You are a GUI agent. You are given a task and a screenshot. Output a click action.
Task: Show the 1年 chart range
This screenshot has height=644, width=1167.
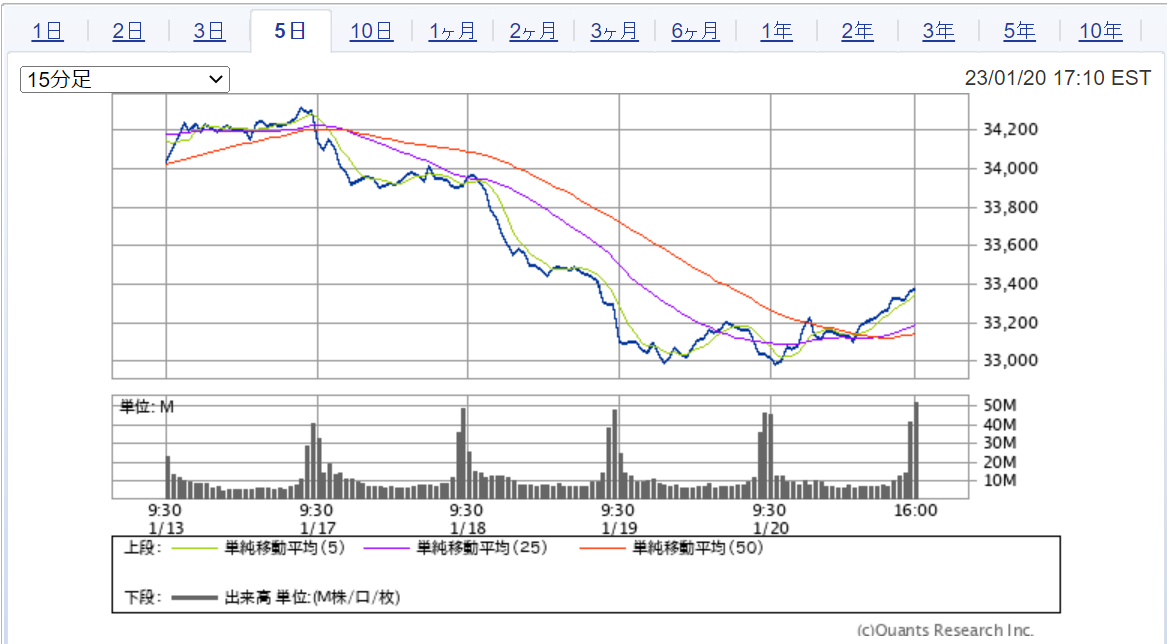tap(776, 31)
